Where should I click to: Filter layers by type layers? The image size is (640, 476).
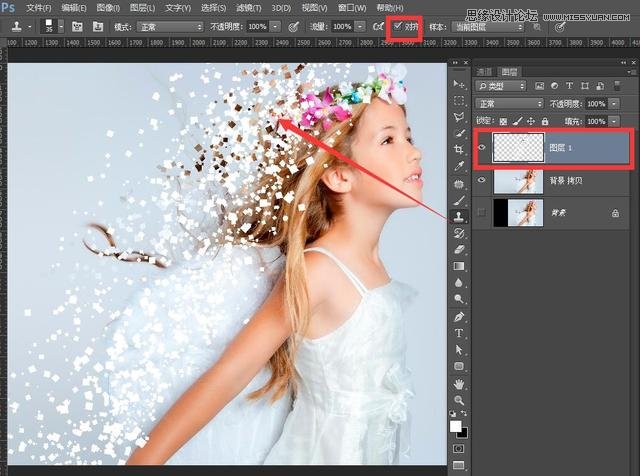coord(569,86)
